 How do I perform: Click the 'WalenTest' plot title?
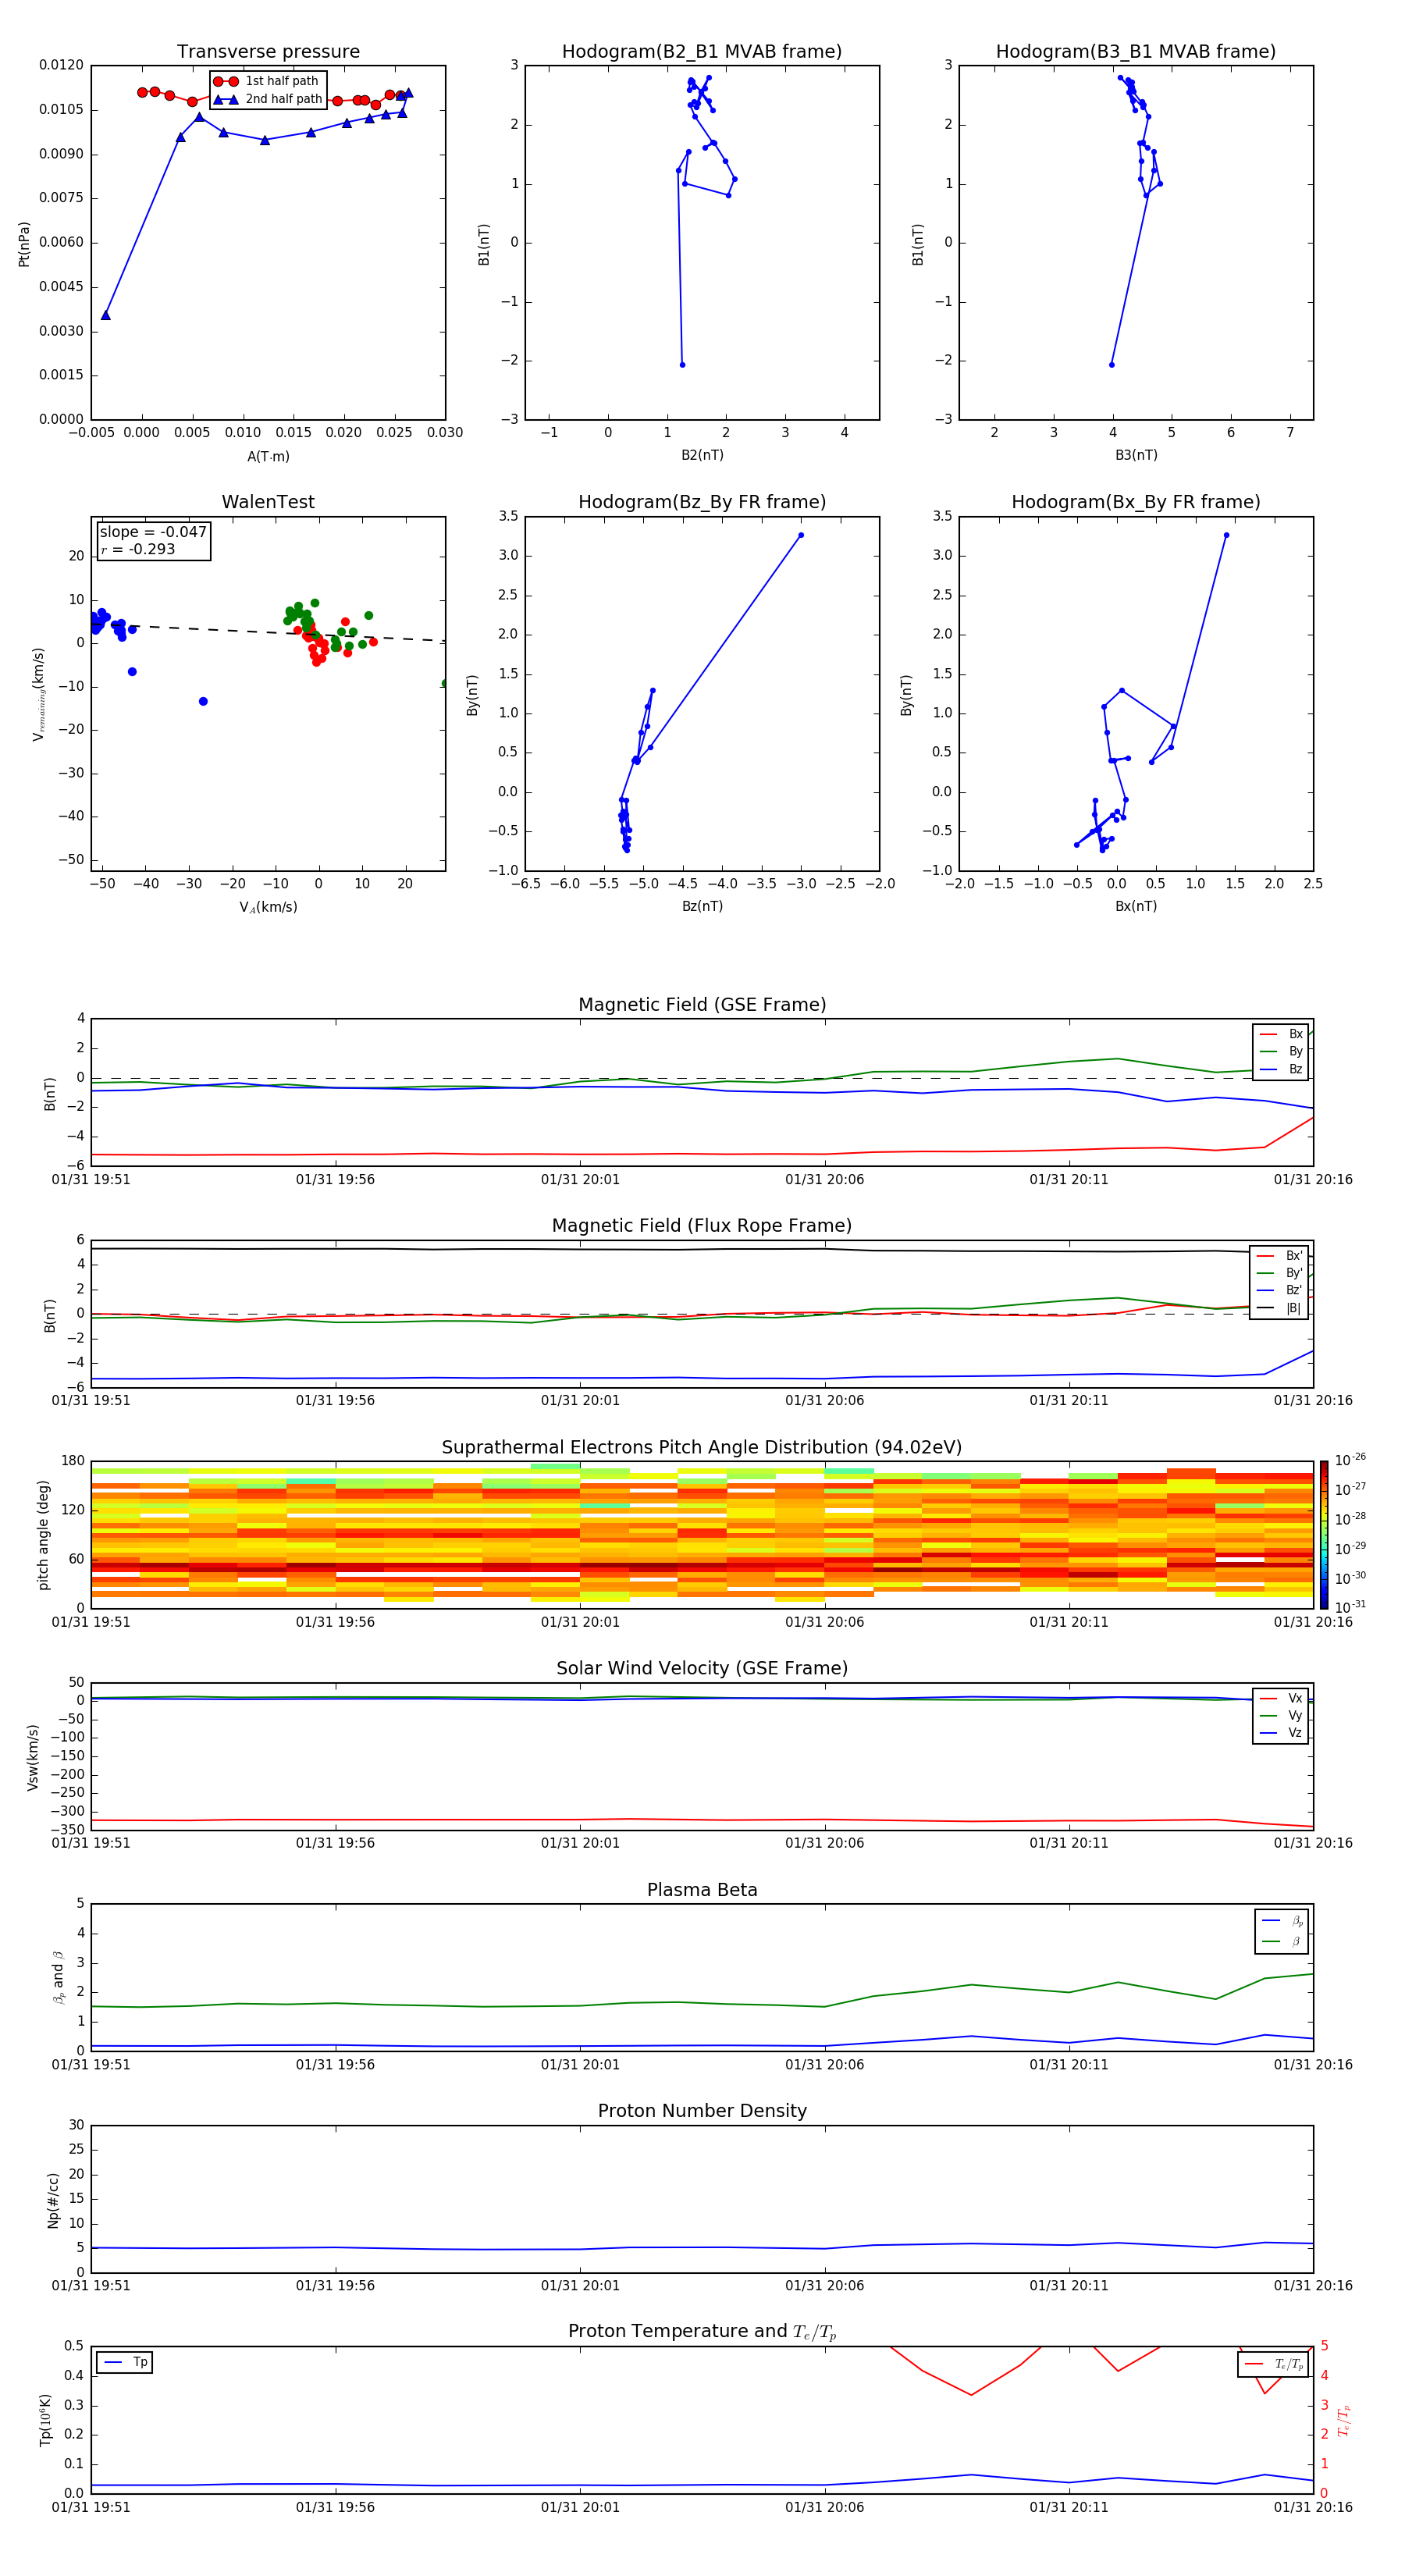pos(268,502)
